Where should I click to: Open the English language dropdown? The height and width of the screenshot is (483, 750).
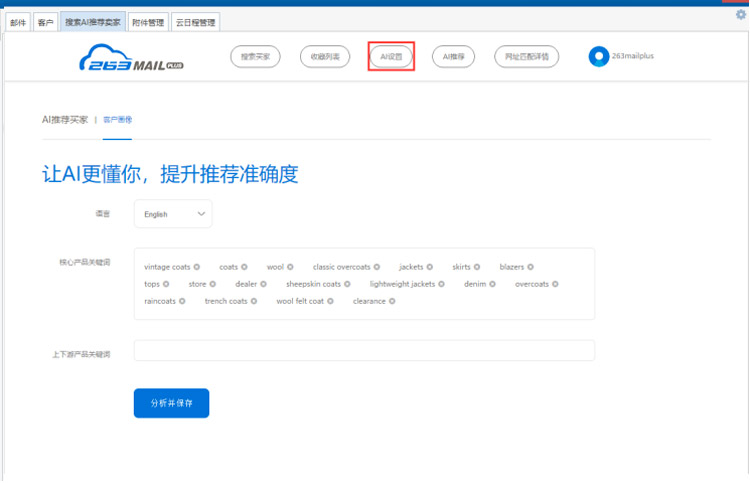point(173,214)
